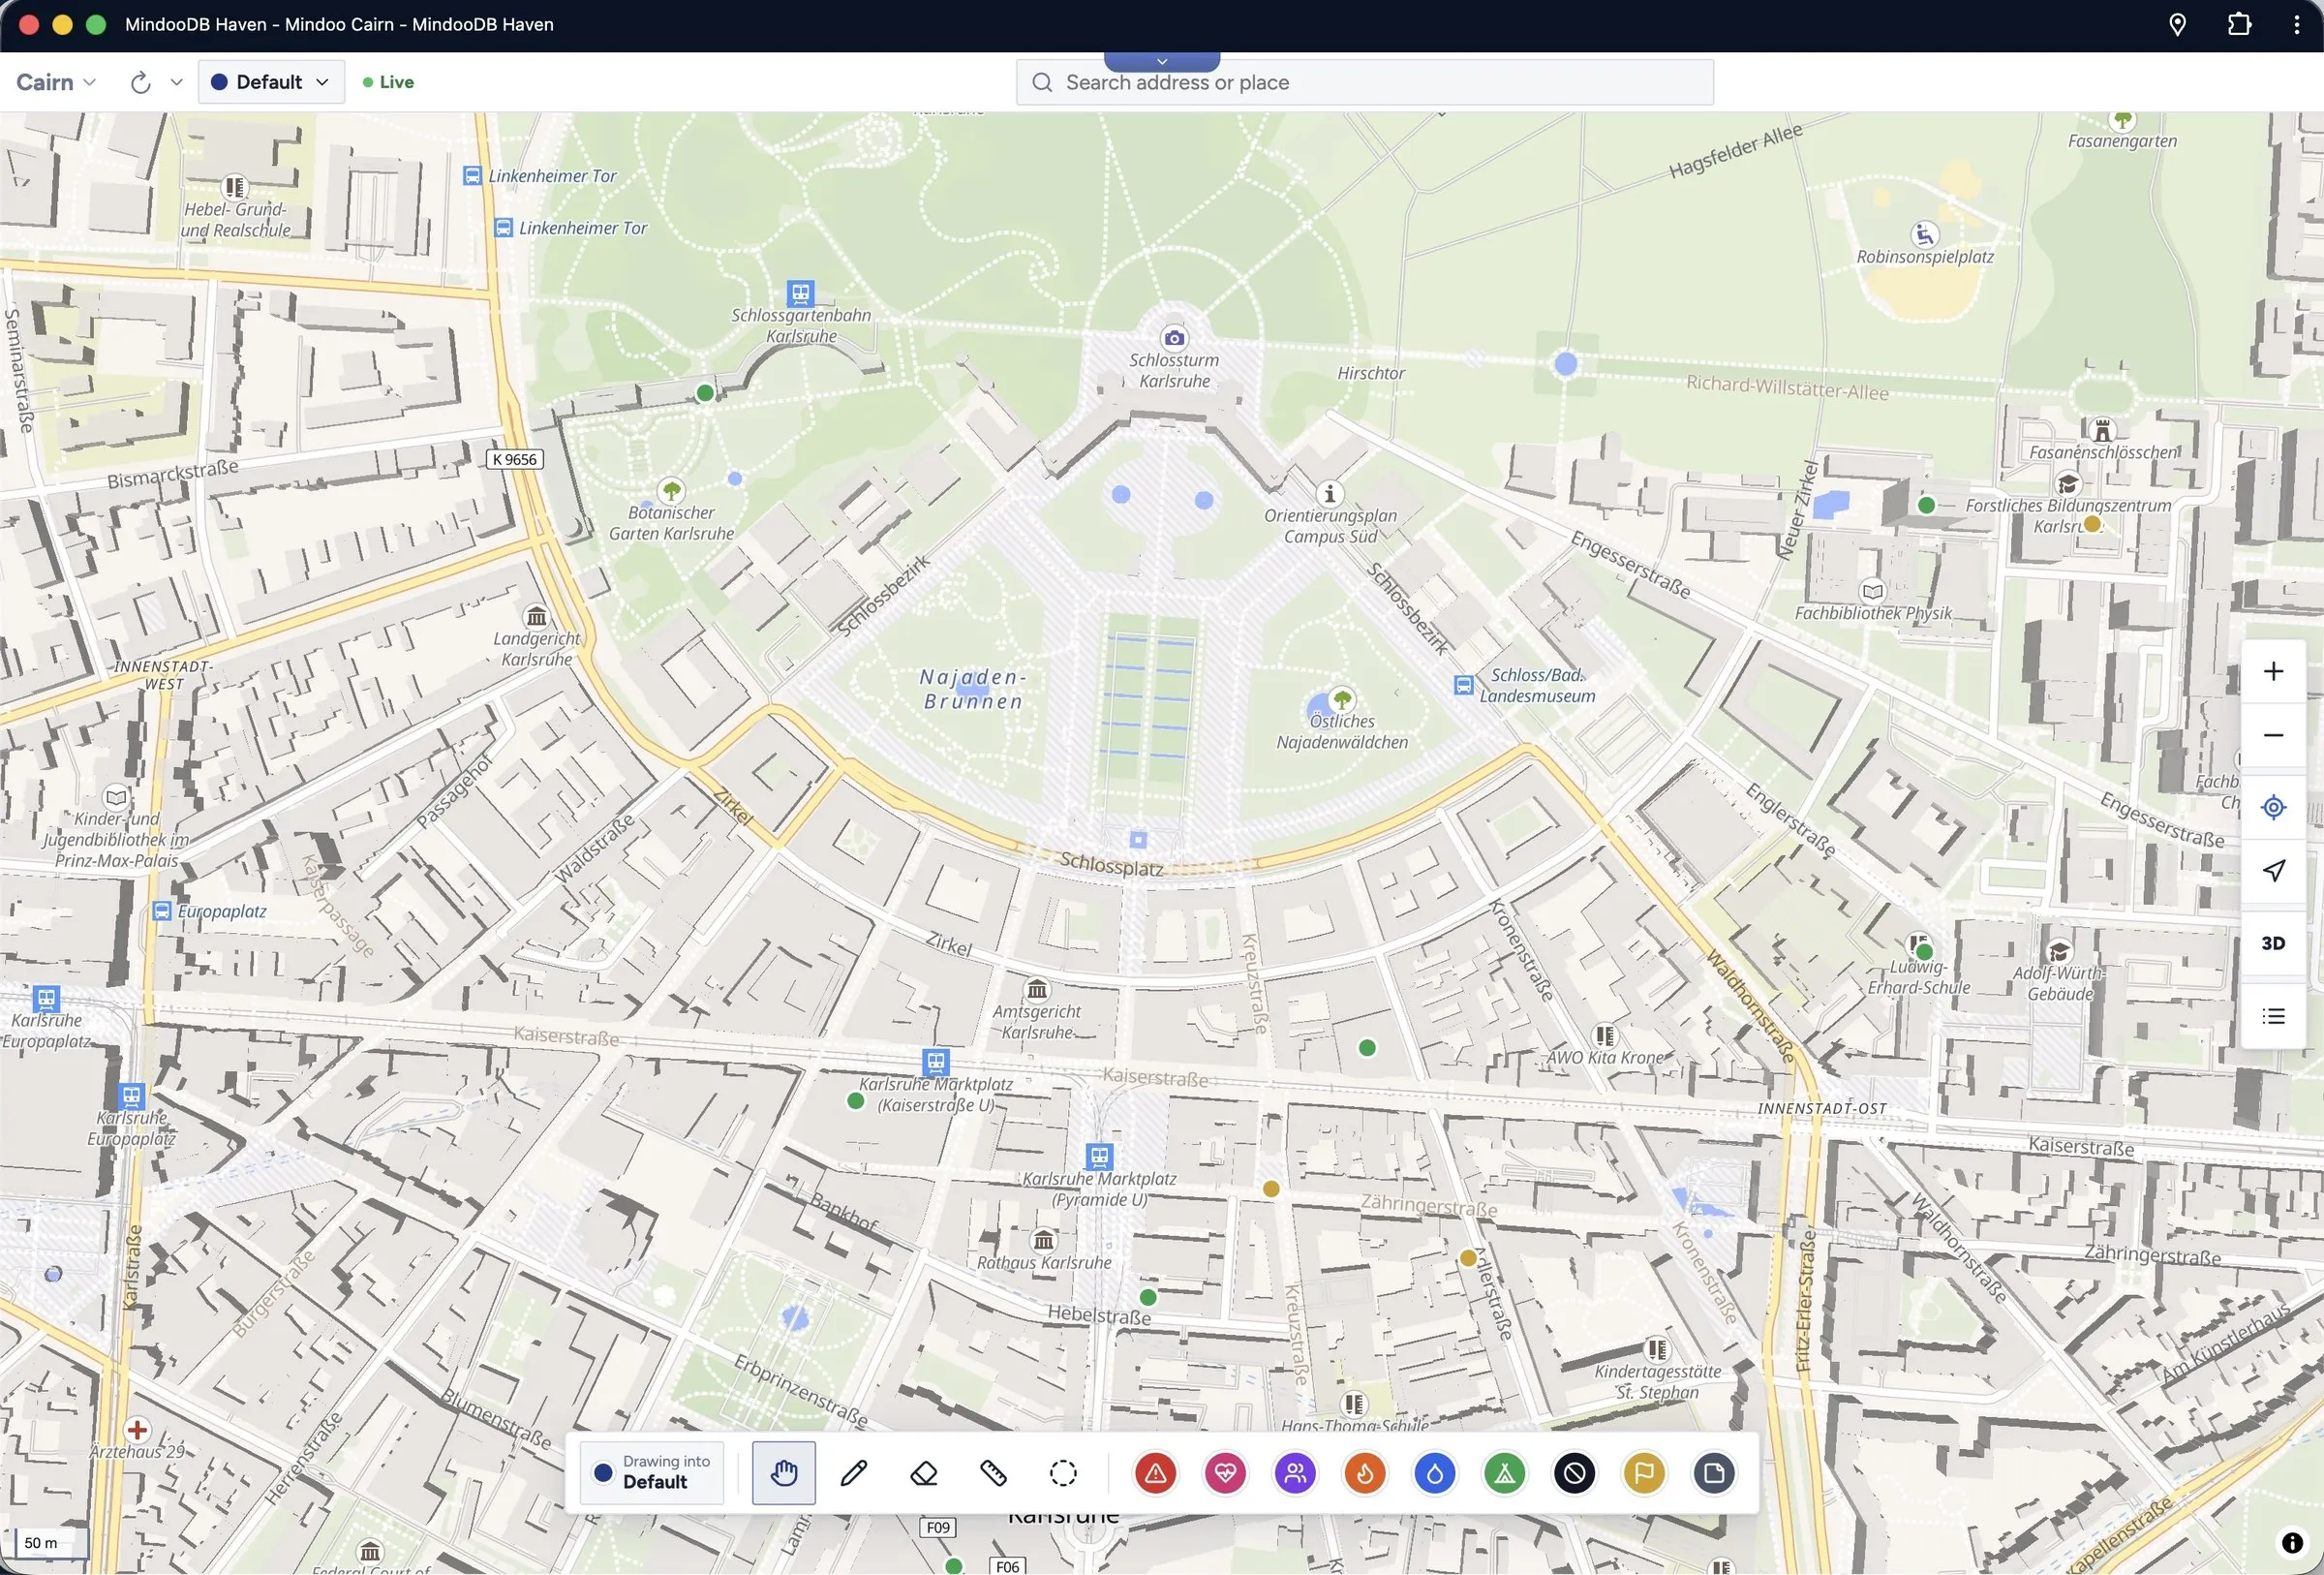Click the compass navigation arrow button
2324x1575 pixels.
tap(2273, 870)
